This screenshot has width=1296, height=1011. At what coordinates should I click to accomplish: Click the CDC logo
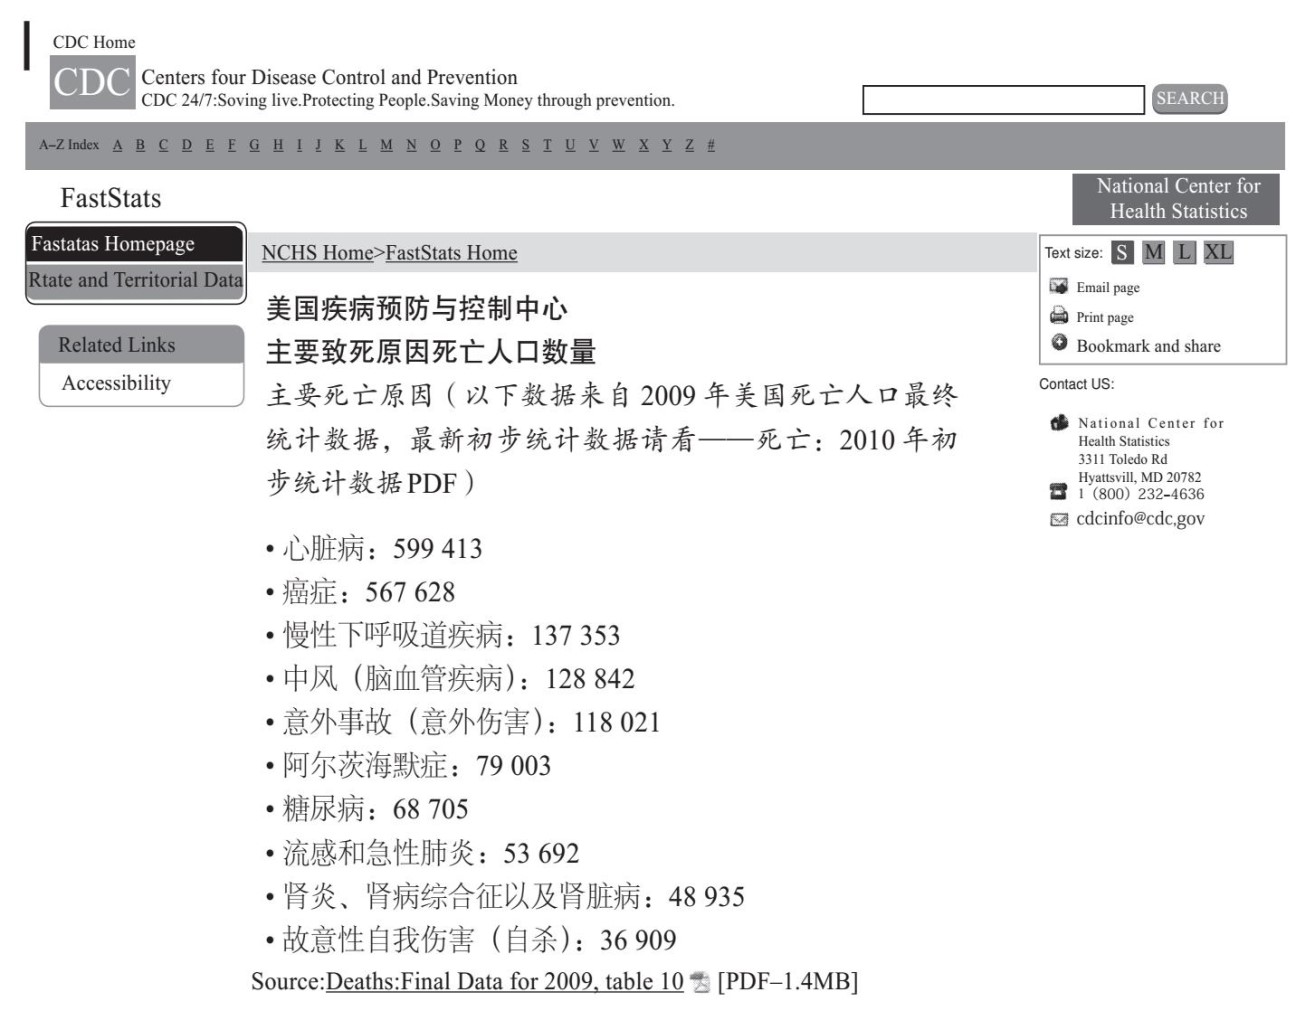coord(92,82)
